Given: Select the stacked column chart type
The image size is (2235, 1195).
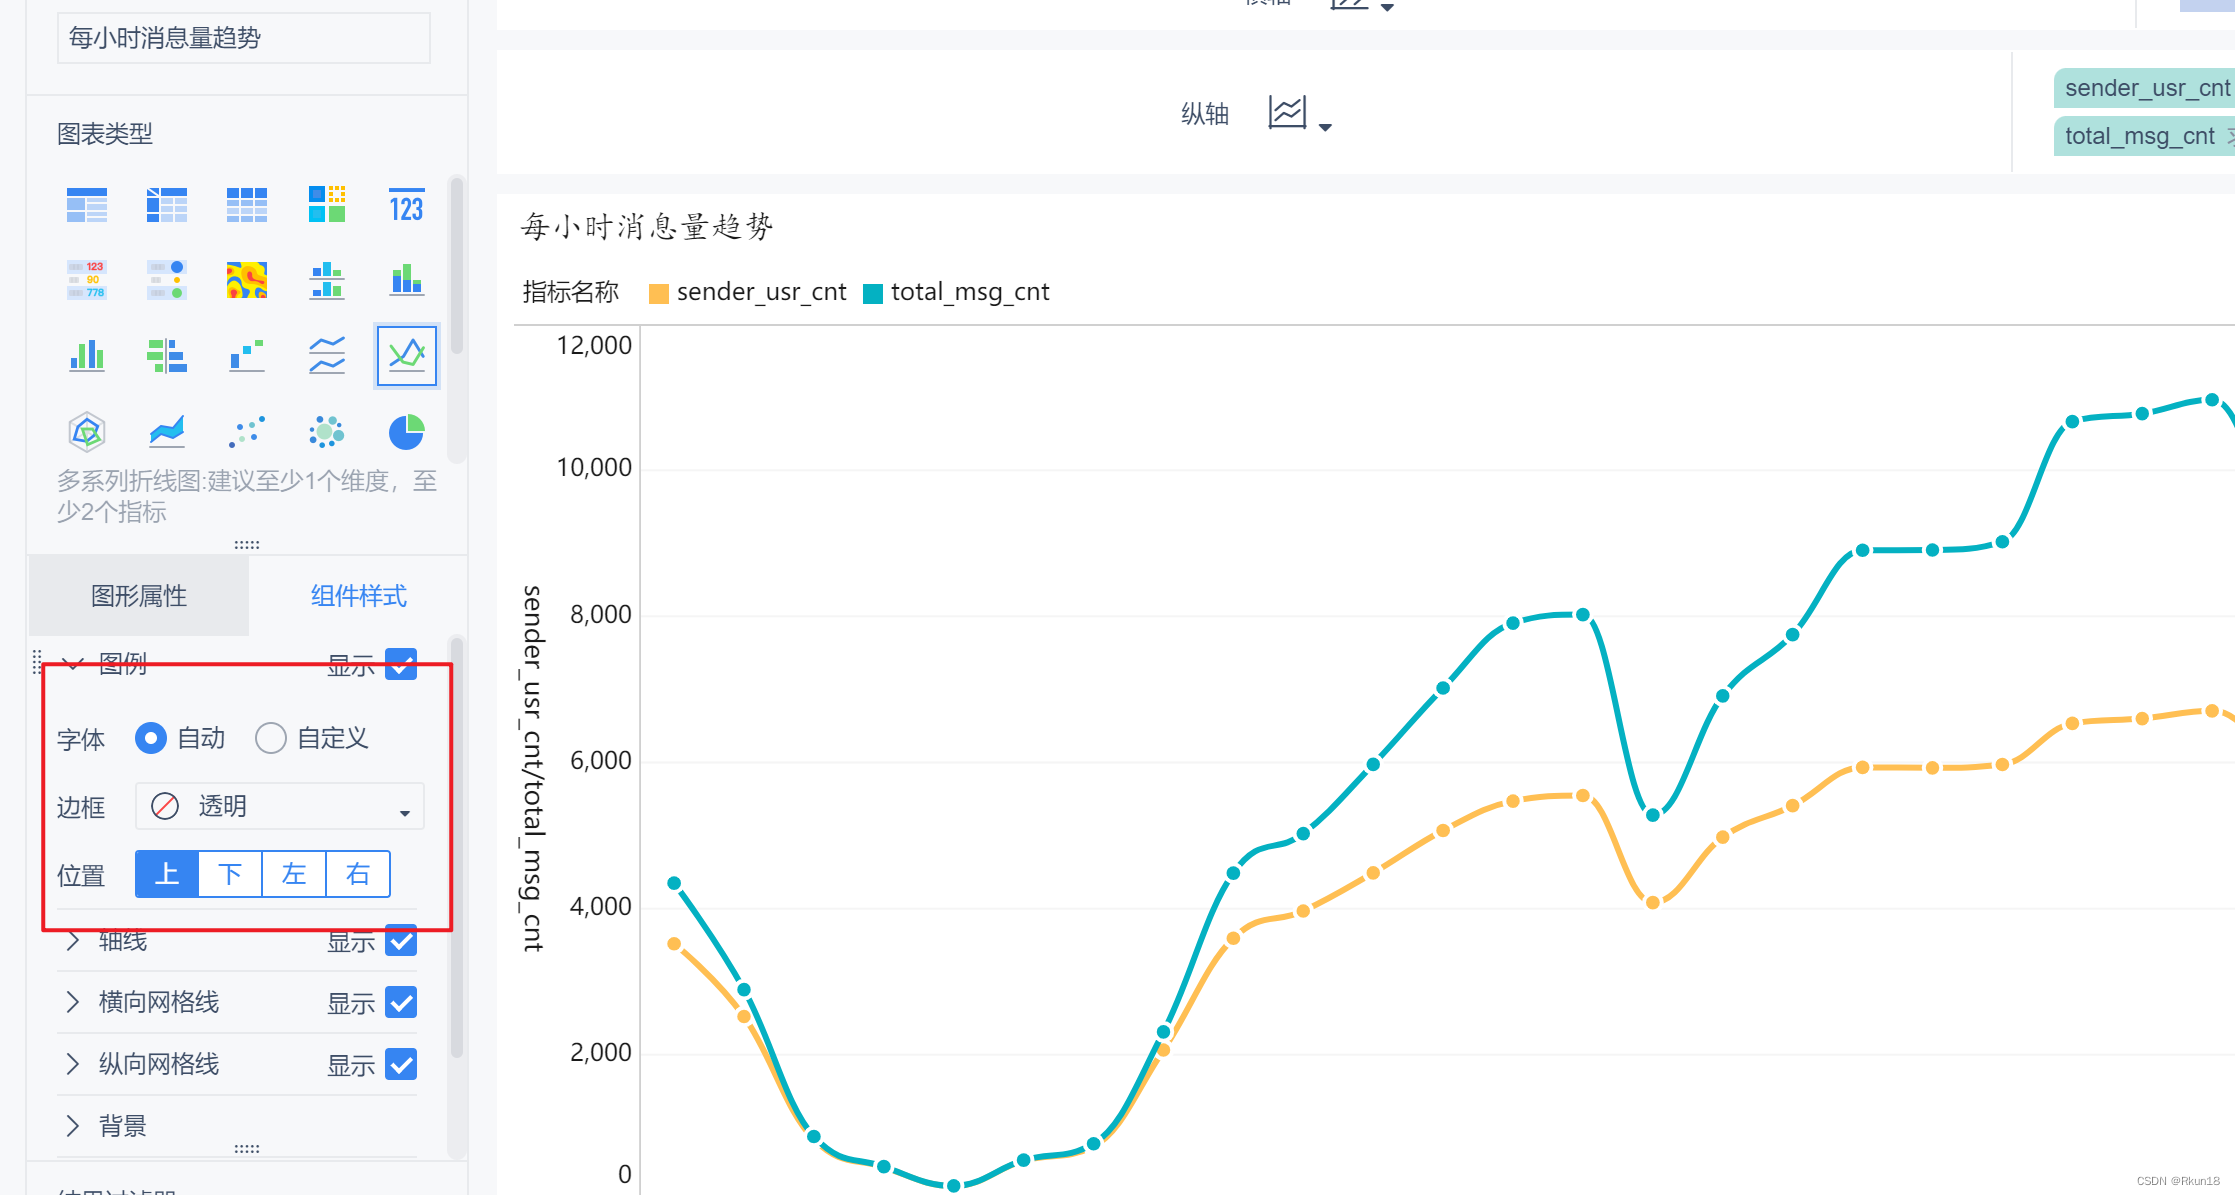Looking at the screenshot, I should tap(406, 280).
